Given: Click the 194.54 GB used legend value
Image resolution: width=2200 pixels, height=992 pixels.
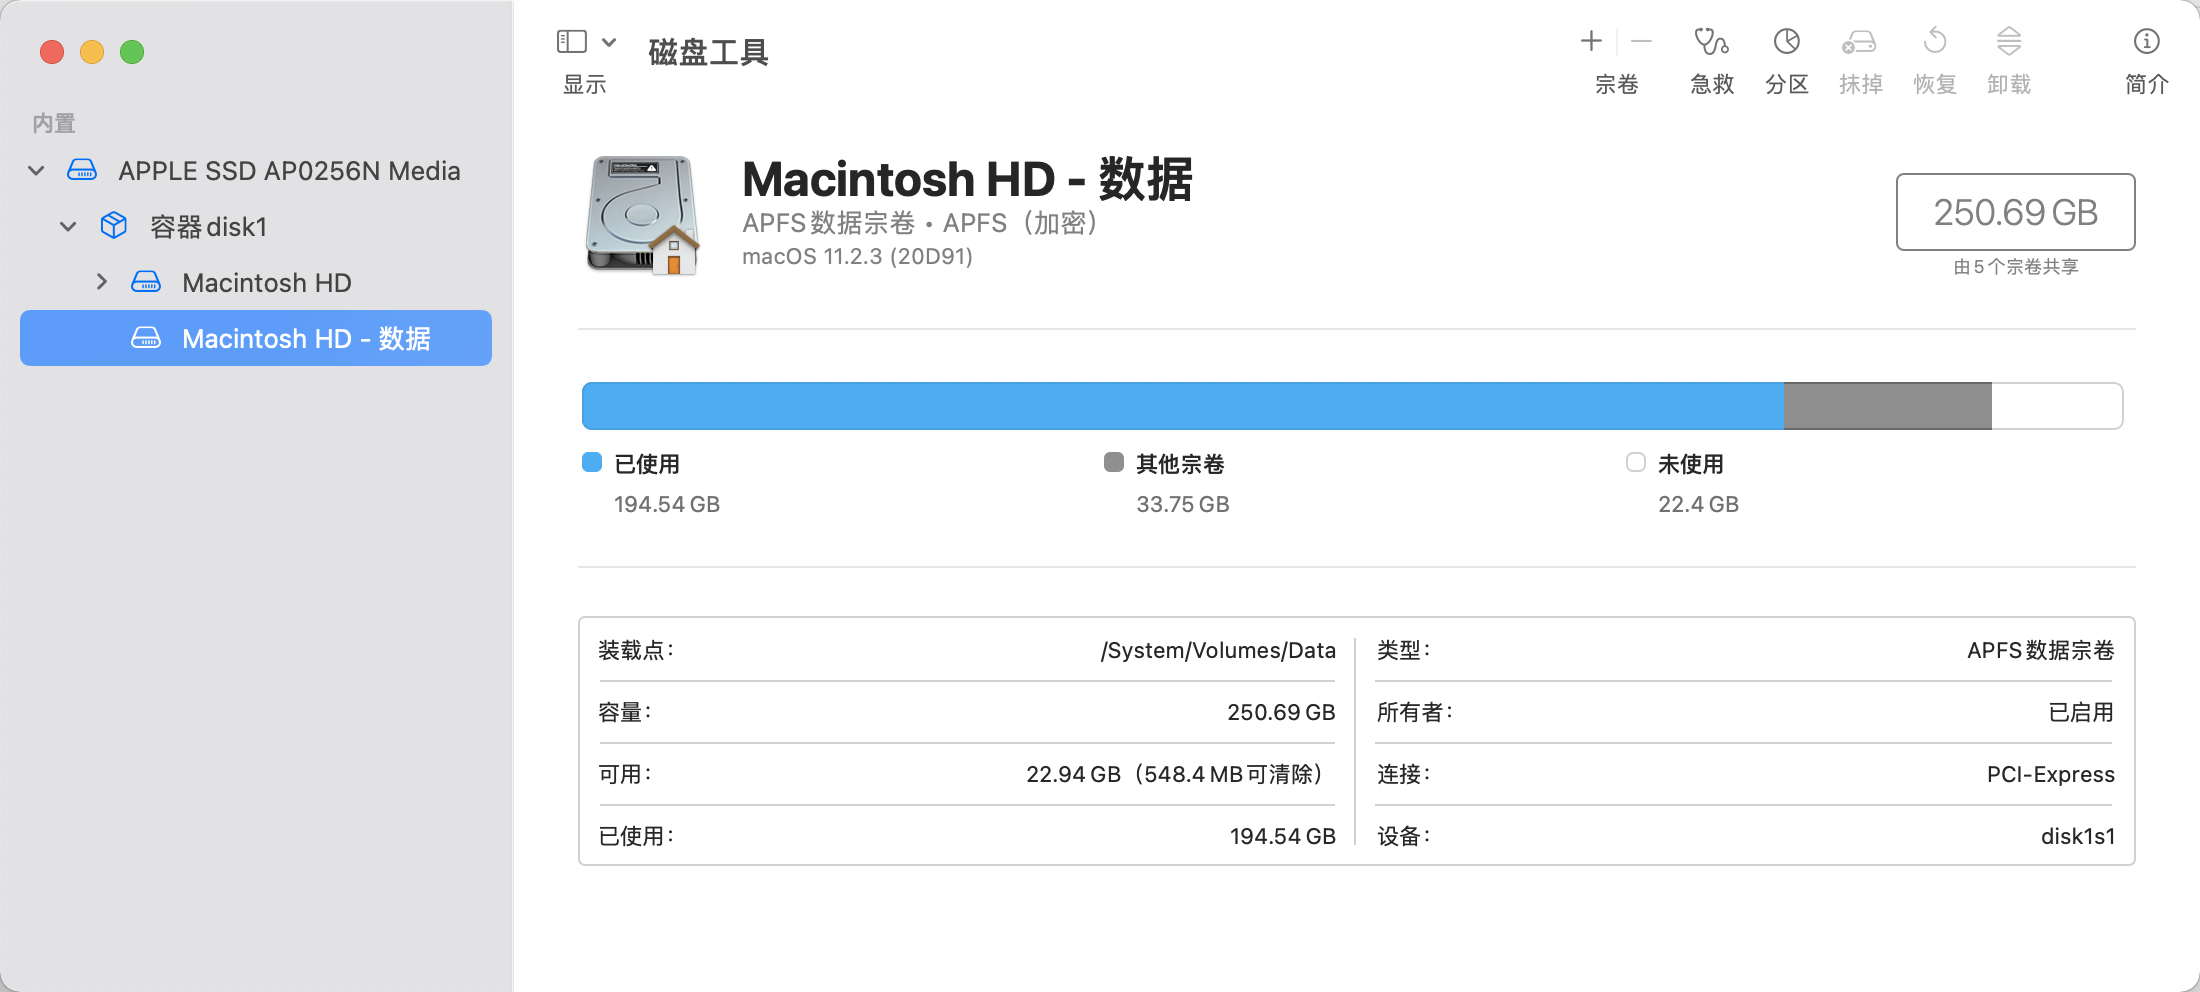Looking at the screenshot, I should click(667, 505).
